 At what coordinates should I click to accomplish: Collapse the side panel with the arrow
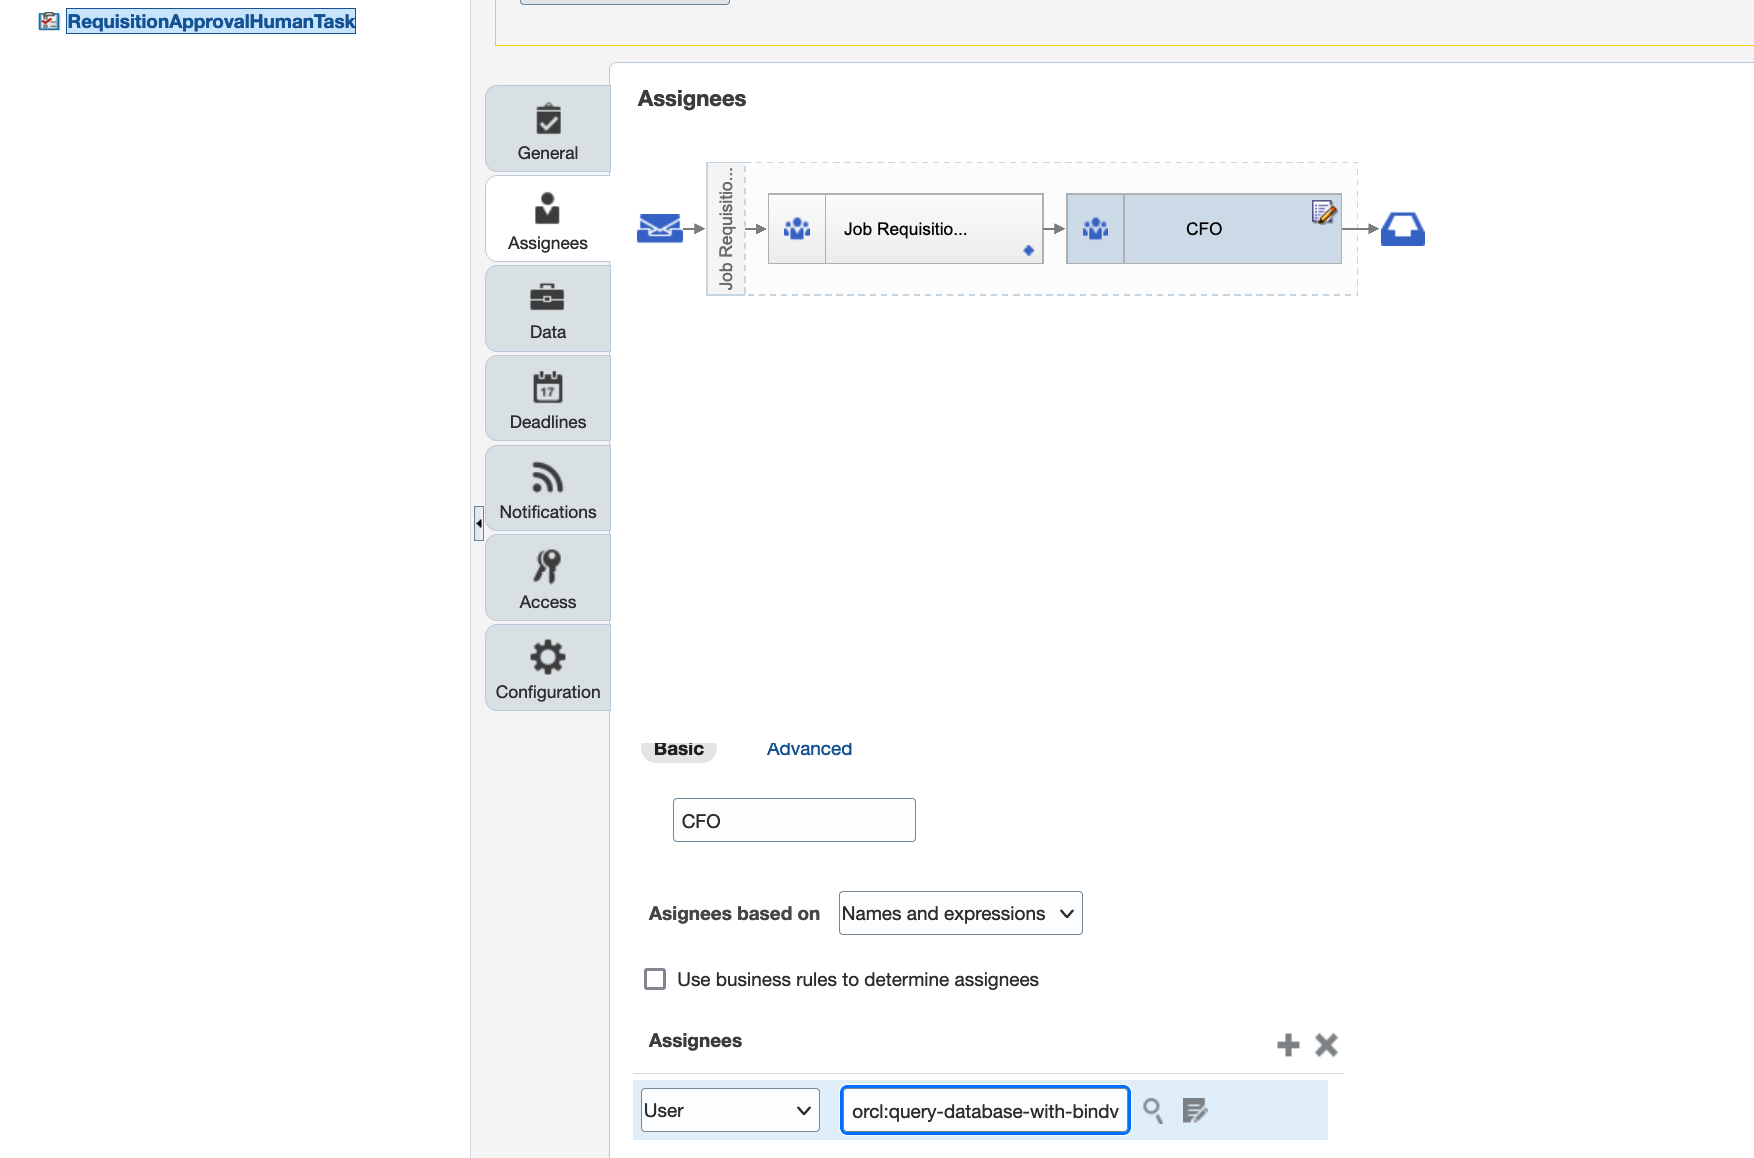(x=478, y=523)
